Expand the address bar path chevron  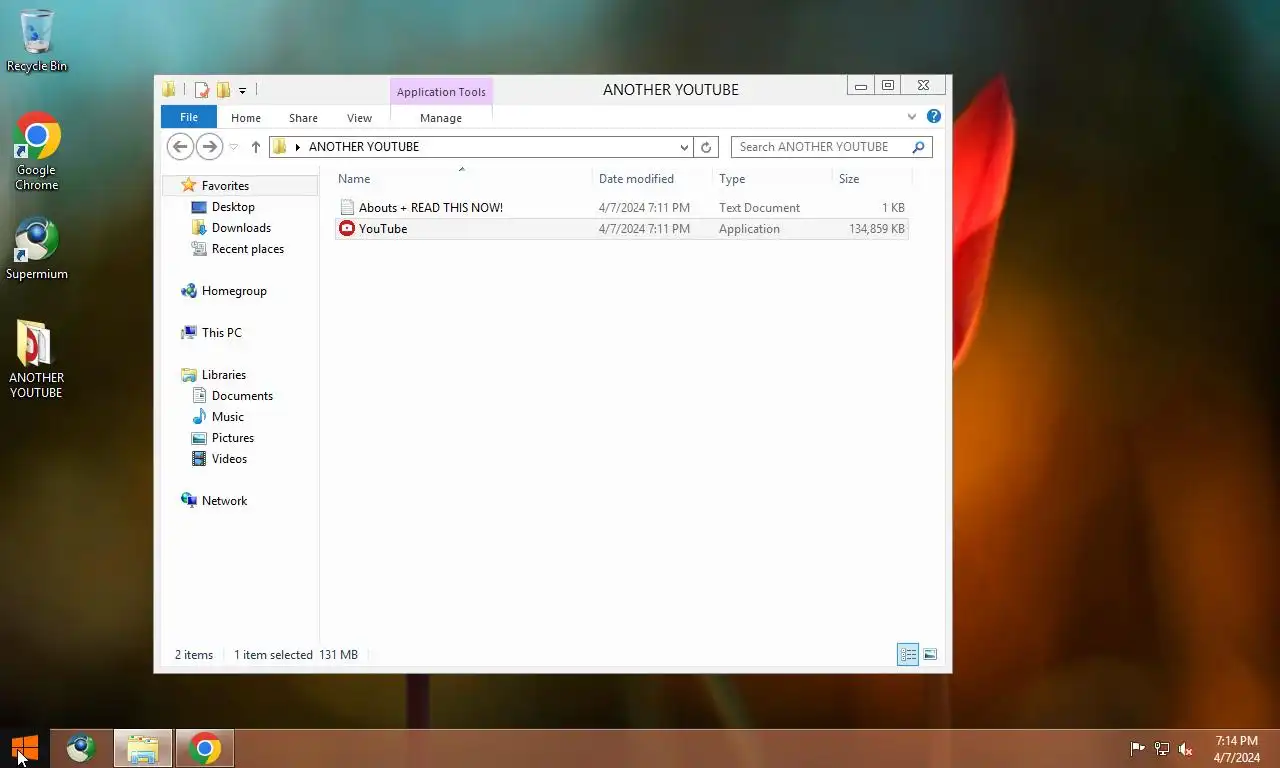click(298, 147)
